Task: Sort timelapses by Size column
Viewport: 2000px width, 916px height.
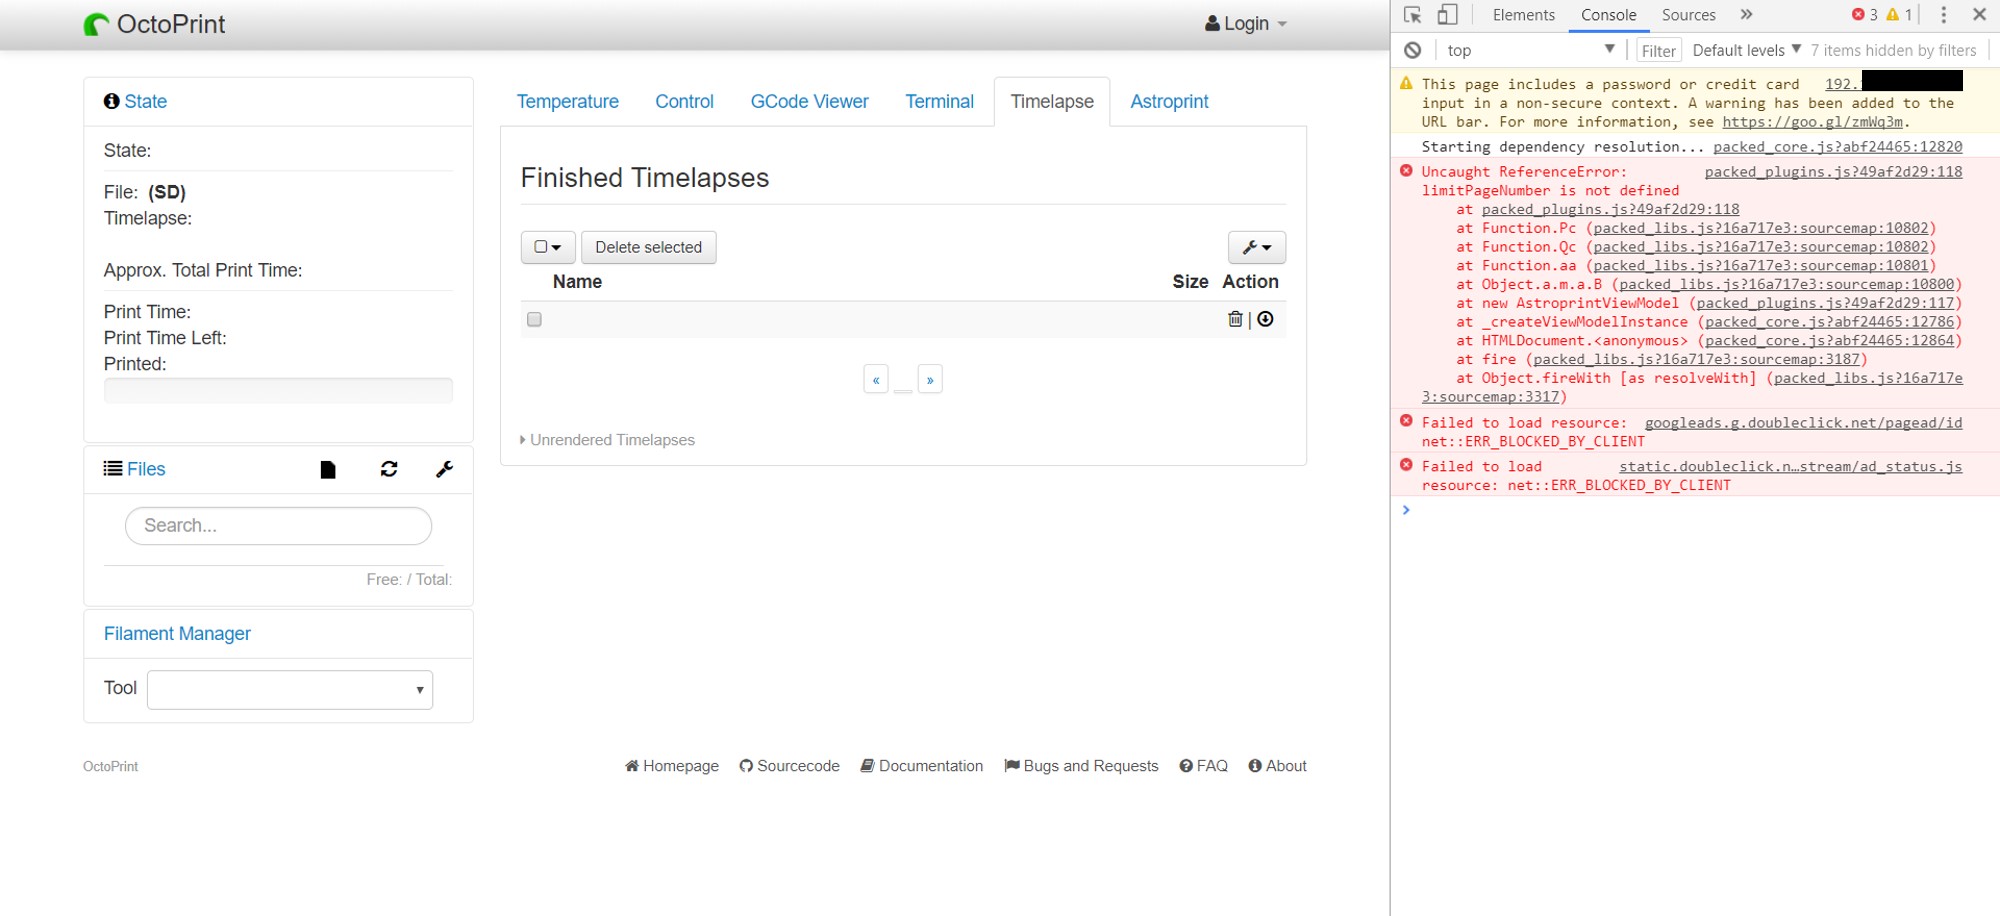Action: click(x=1190, y=282)
